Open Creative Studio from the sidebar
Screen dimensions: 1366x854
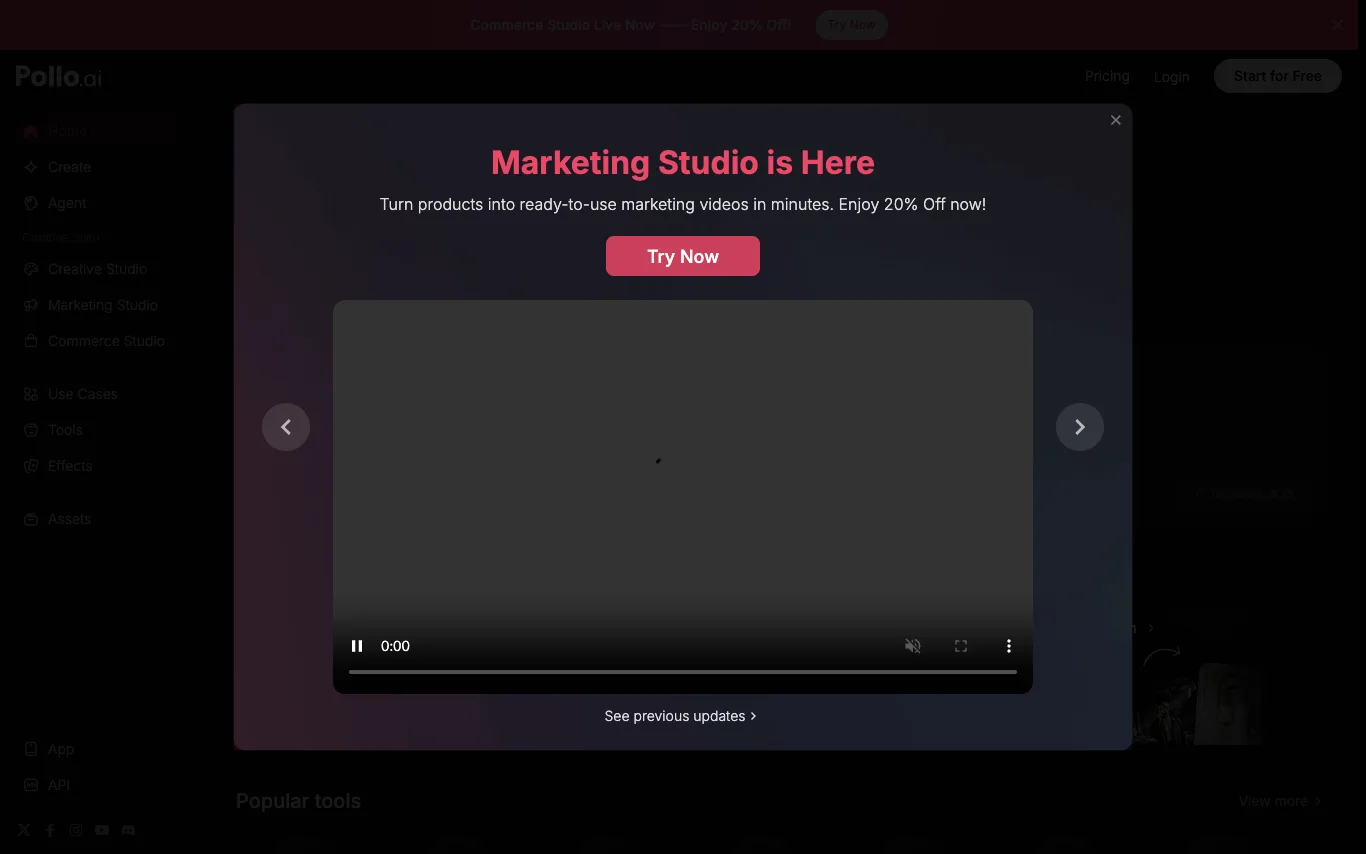pyautogui.click(x=97, y=269)
